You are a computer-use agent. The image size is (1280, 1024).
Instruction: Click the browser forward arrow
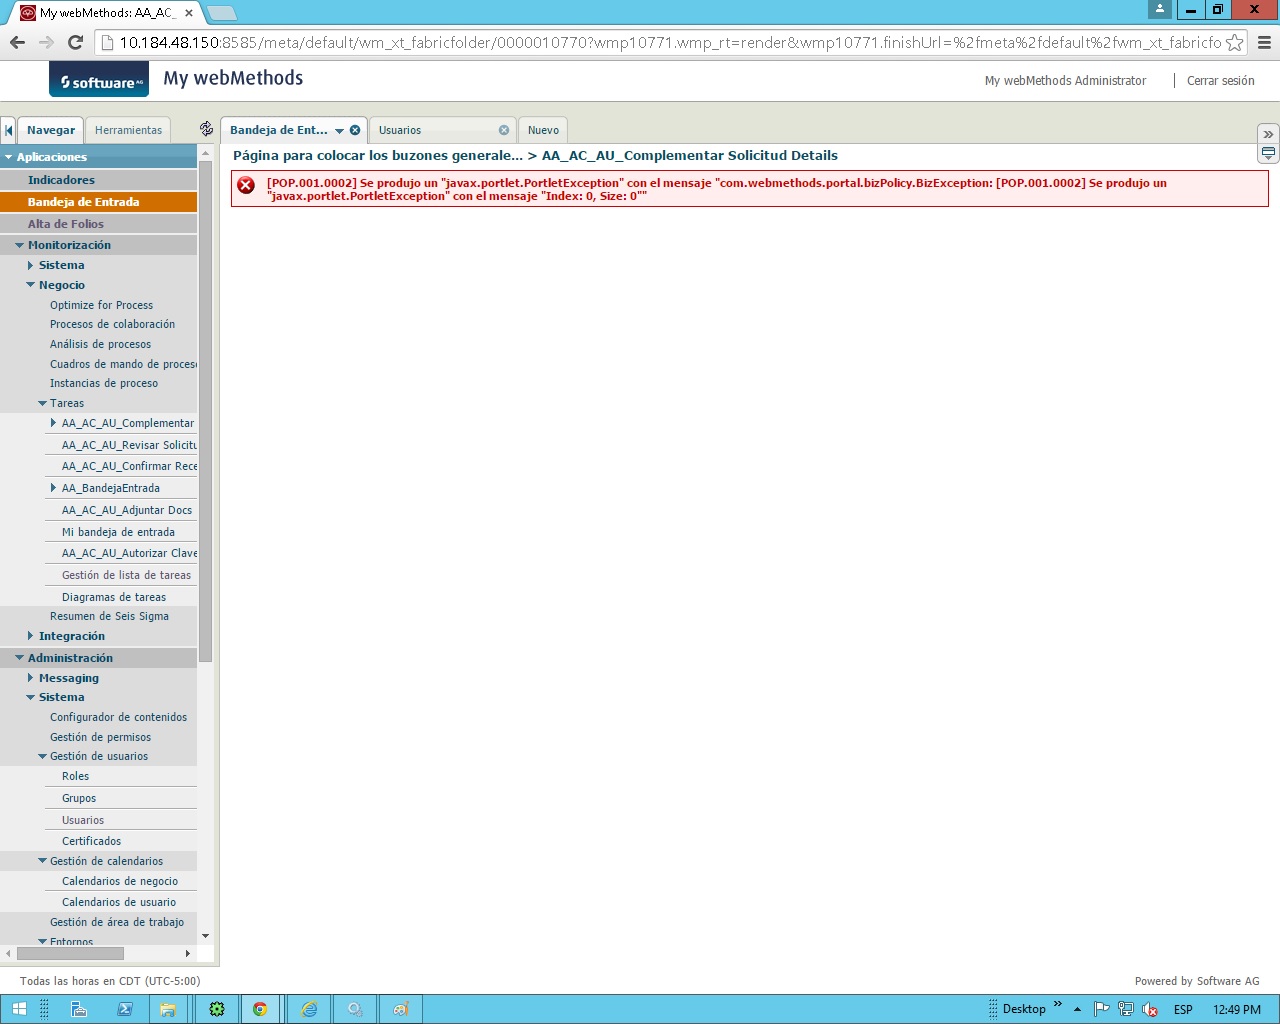pos(46,42)
